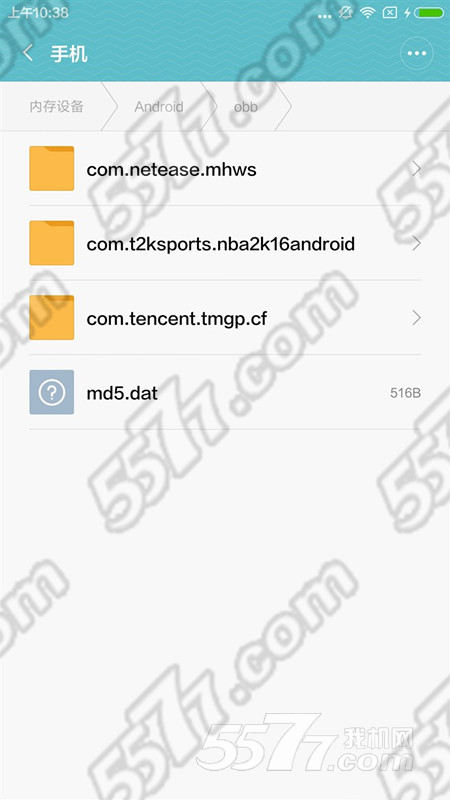The width and height of the screenshot is (450, 800).
Task: Select the obb breadcrumb
Action: point(245,107)
